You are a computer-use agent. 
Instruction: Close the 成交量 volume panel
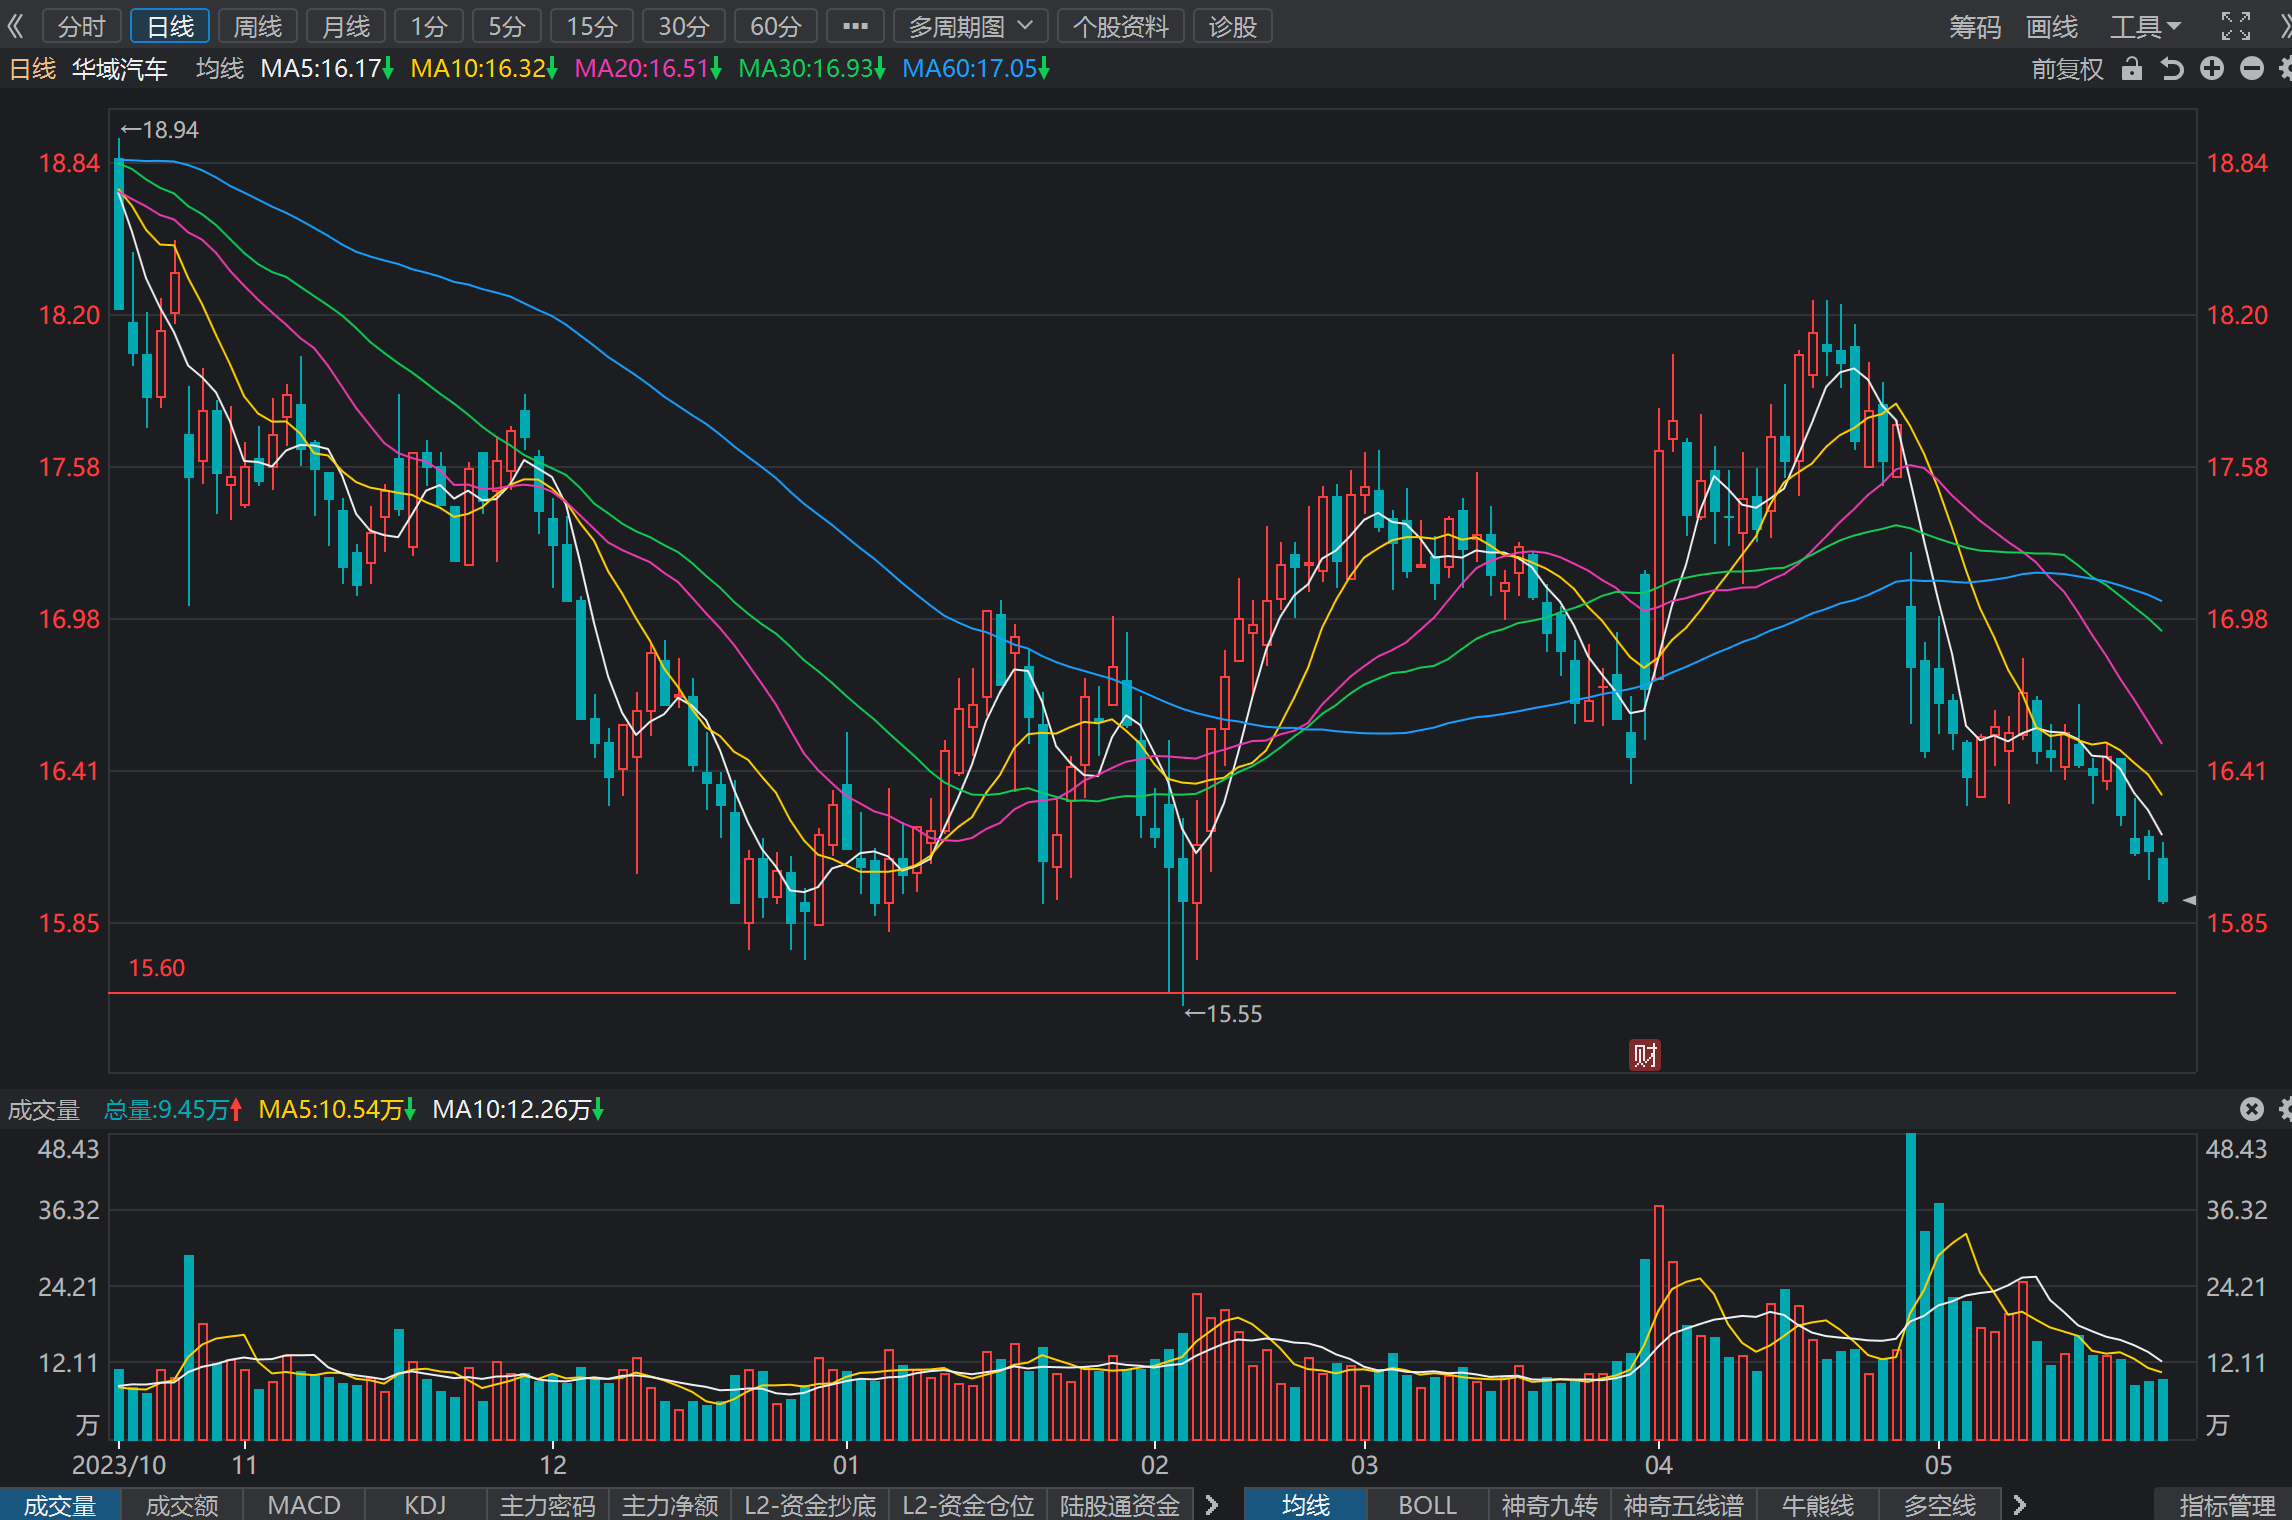coord(2251,1108)
